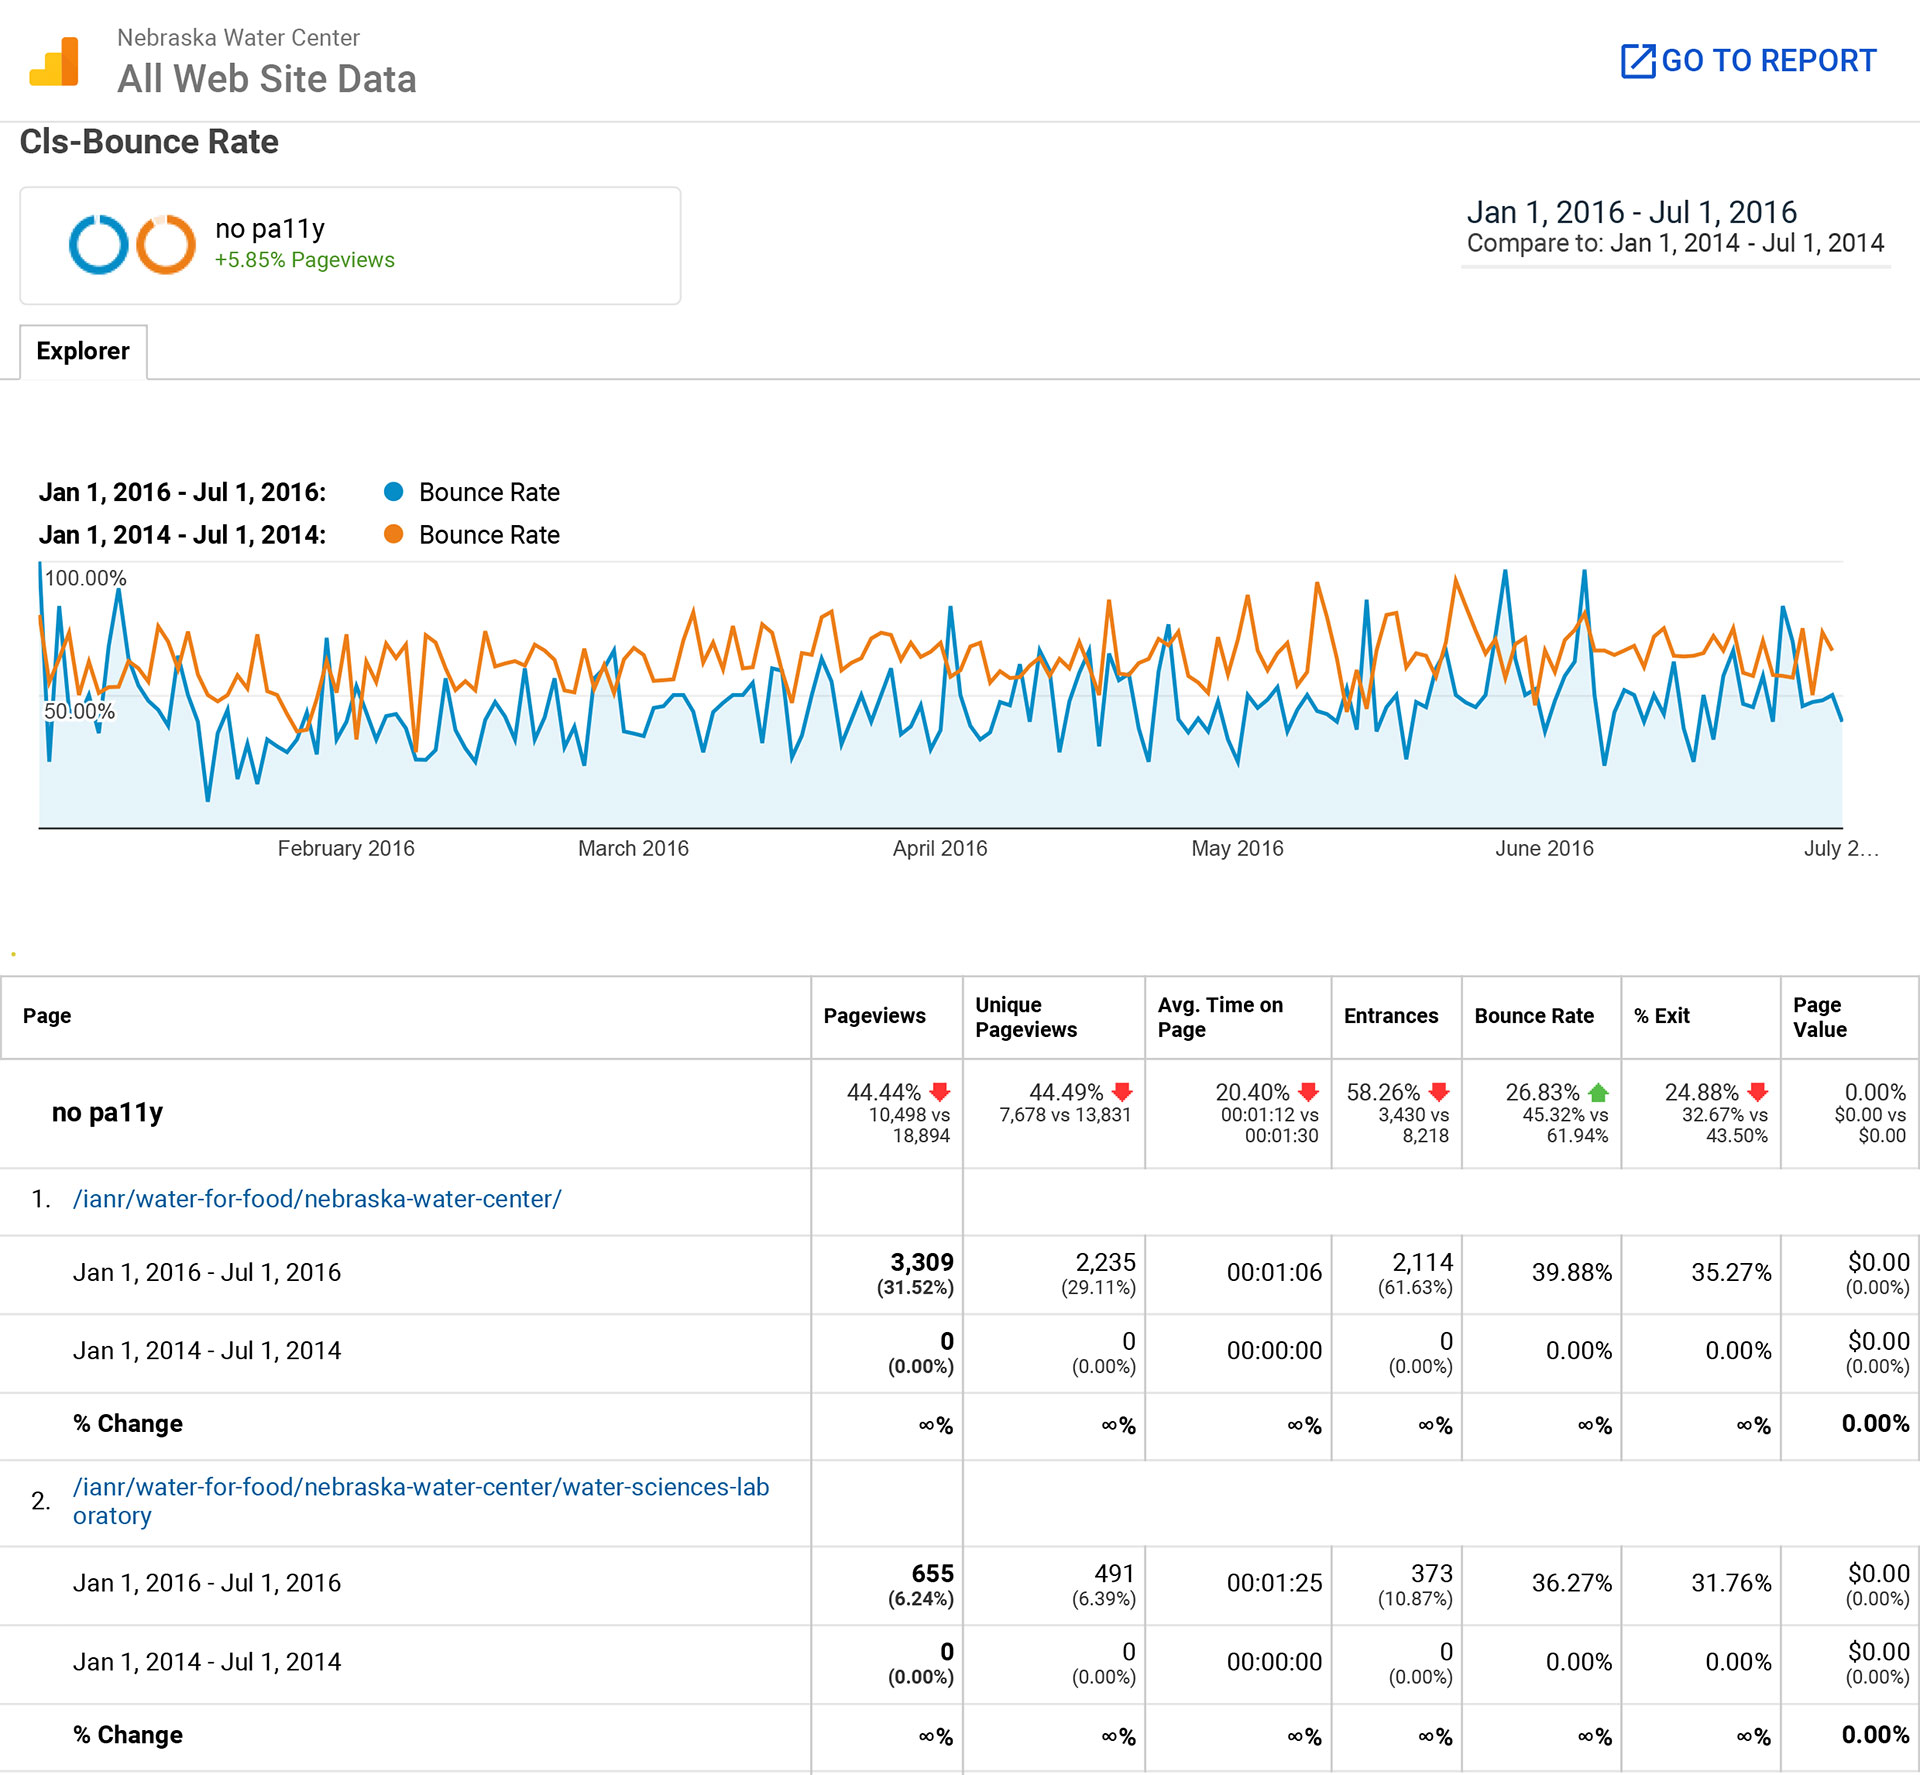Click the Compare to: Jan 1, 2014 text
The image size is (1920, 1775).
(x=1675, y=243)
